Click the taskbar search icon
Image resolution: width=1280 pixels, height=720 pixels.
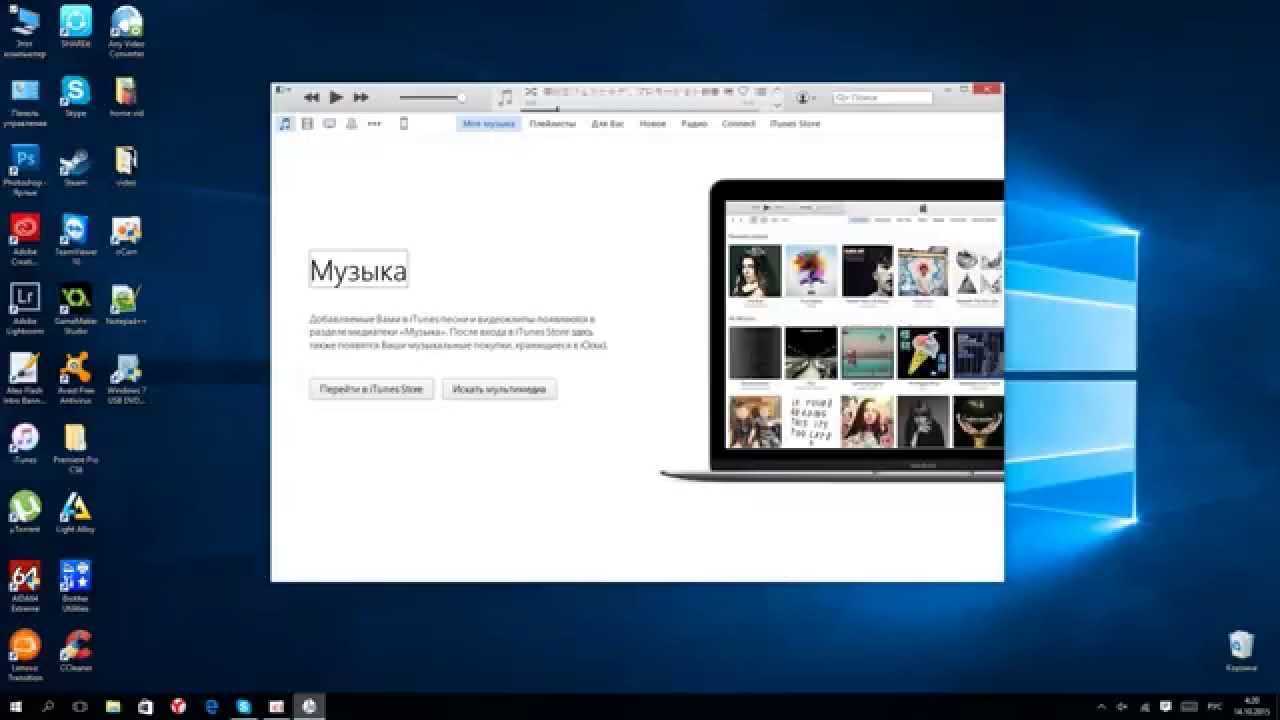(48, 706)
